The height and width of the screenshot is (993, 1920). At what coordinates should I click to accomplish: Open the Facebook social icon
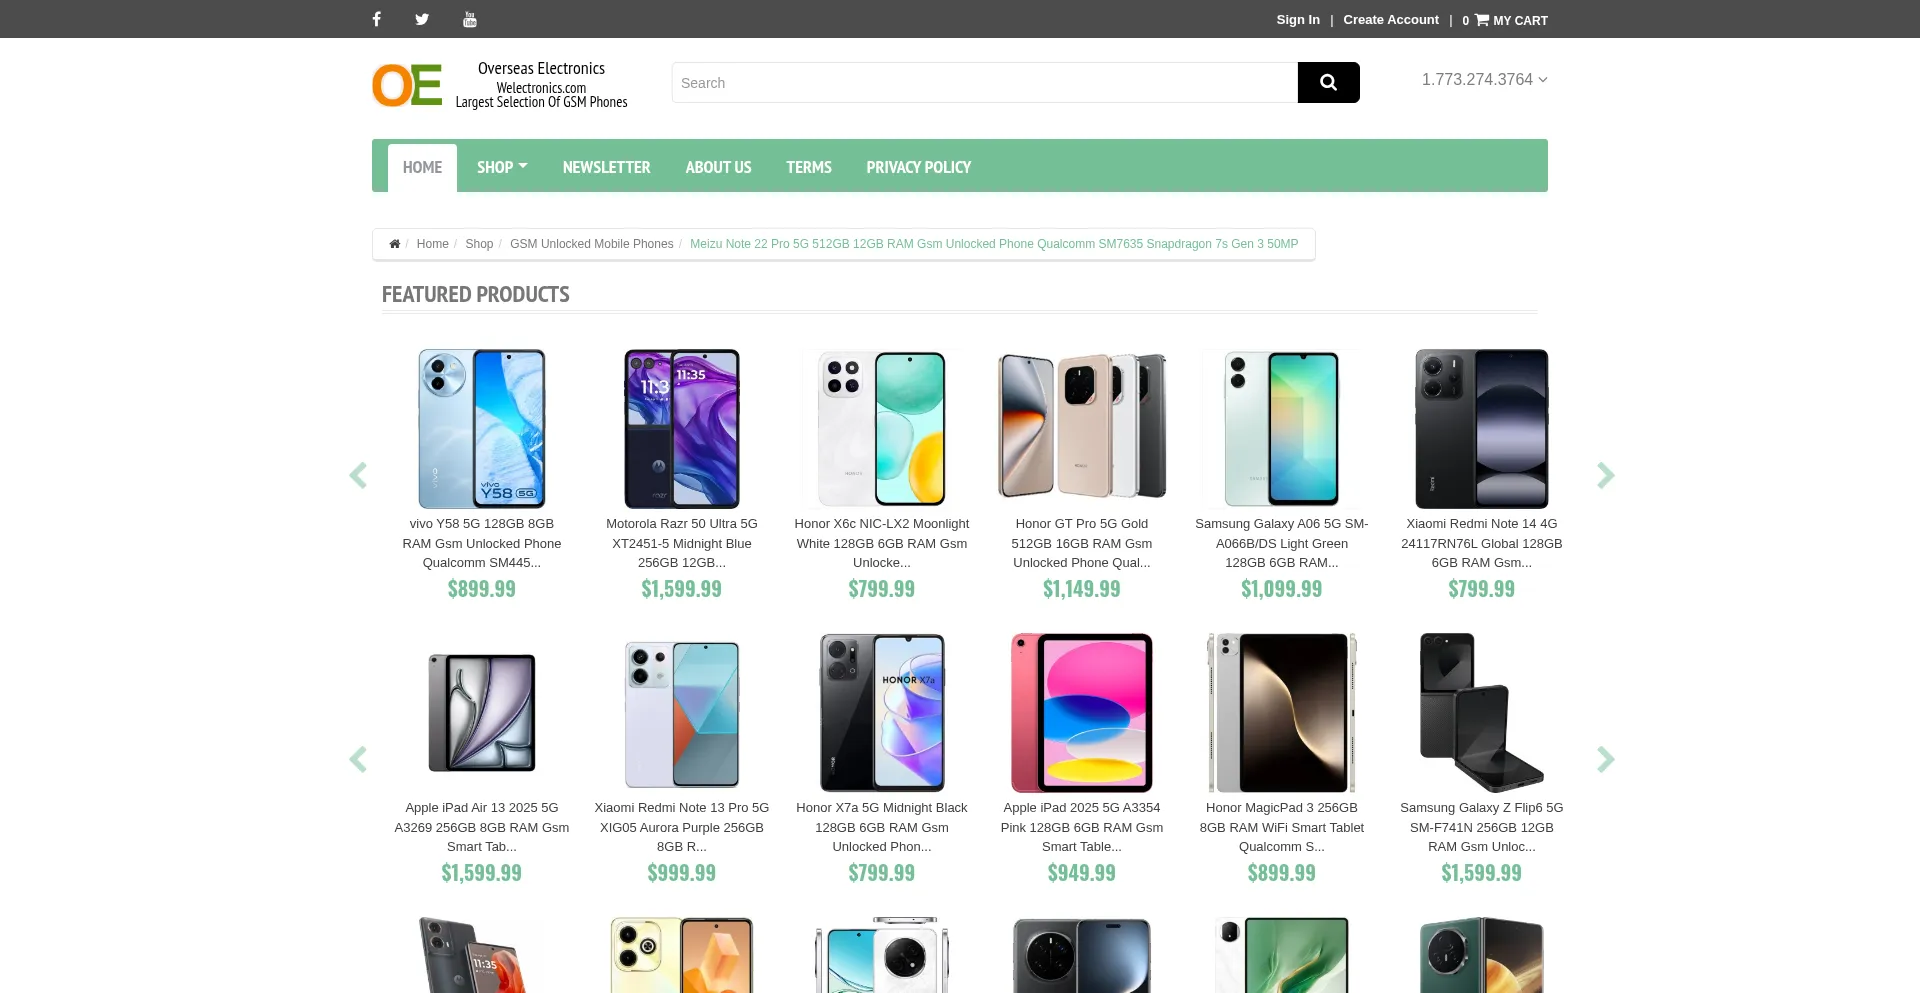tap(376, 19)
